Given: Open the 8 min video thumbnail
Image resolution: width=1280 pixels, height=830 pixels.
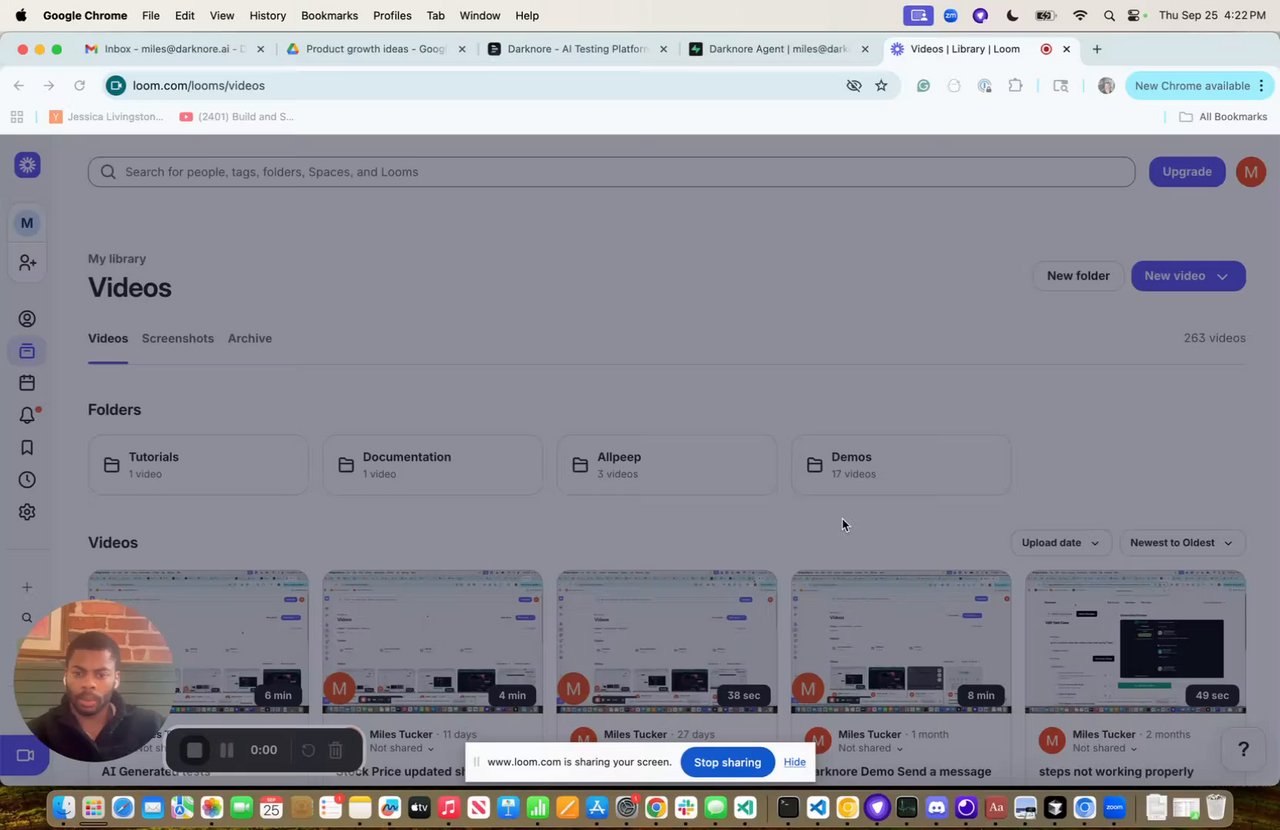Looking at the screenshot, I should pyautogui.click(x=901, y=642).
